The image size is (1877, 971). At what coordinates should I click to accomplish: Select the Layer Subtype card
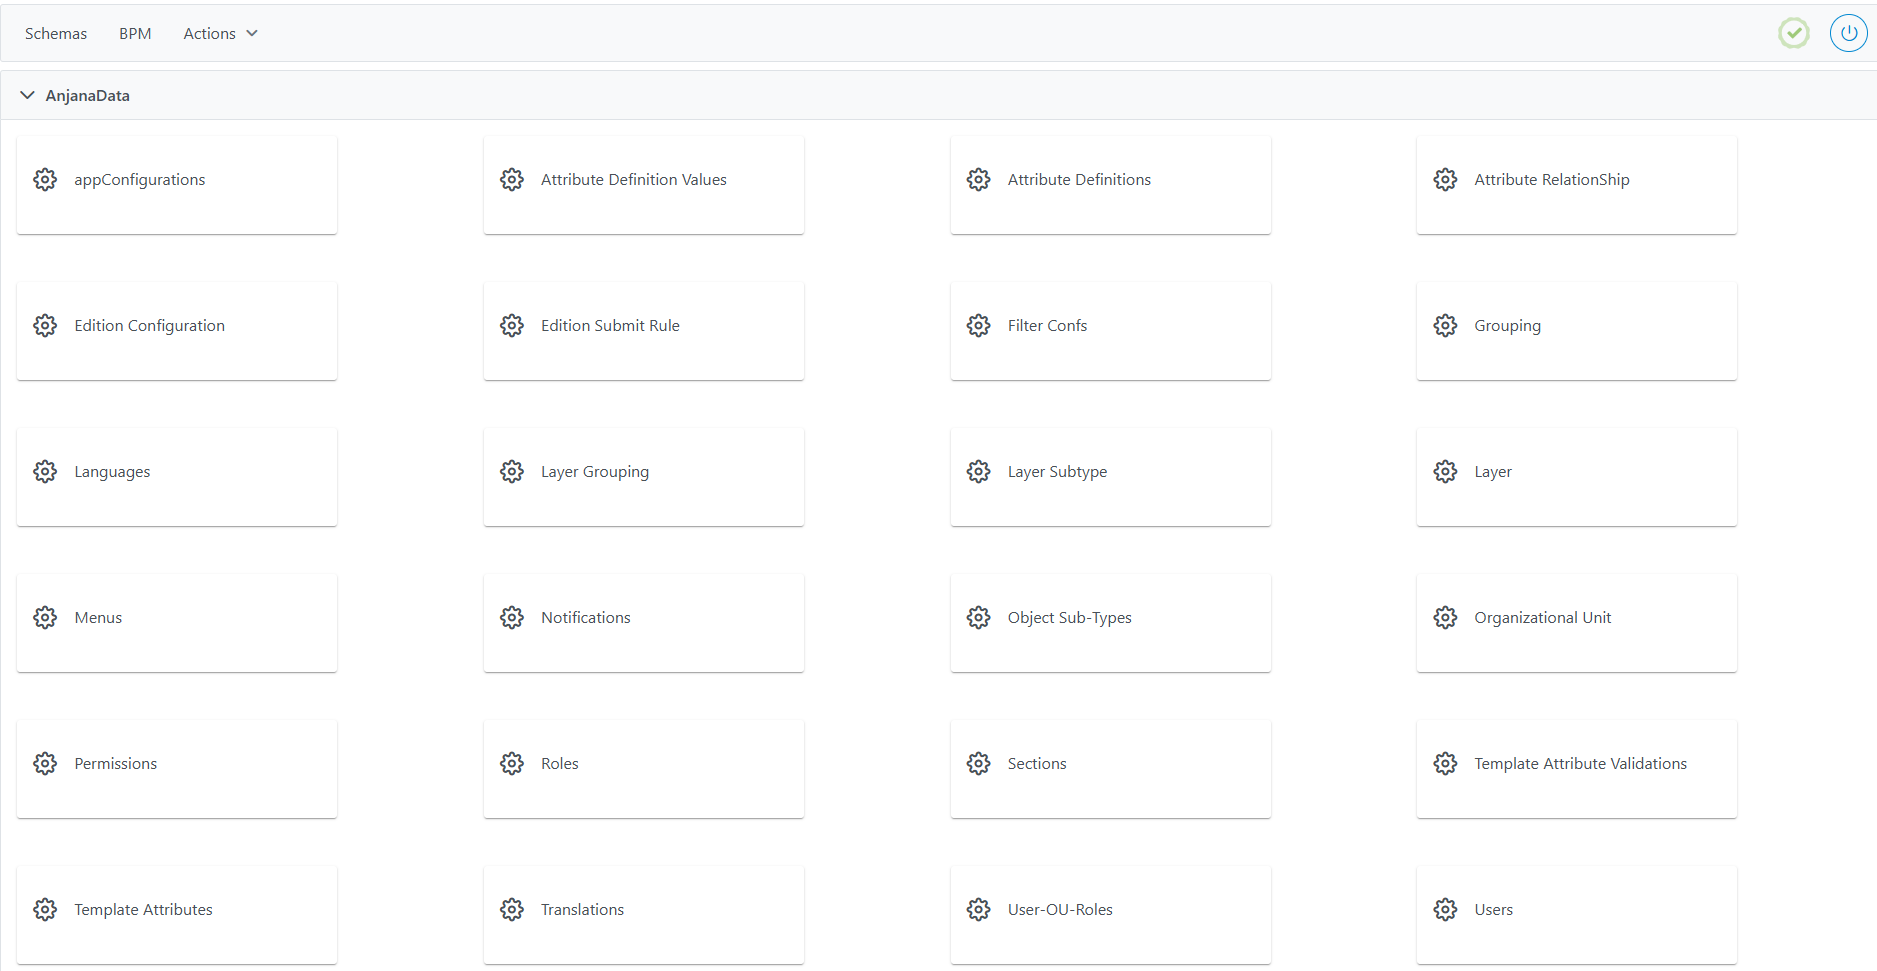pyautogui.click(x=1110, y=477)
